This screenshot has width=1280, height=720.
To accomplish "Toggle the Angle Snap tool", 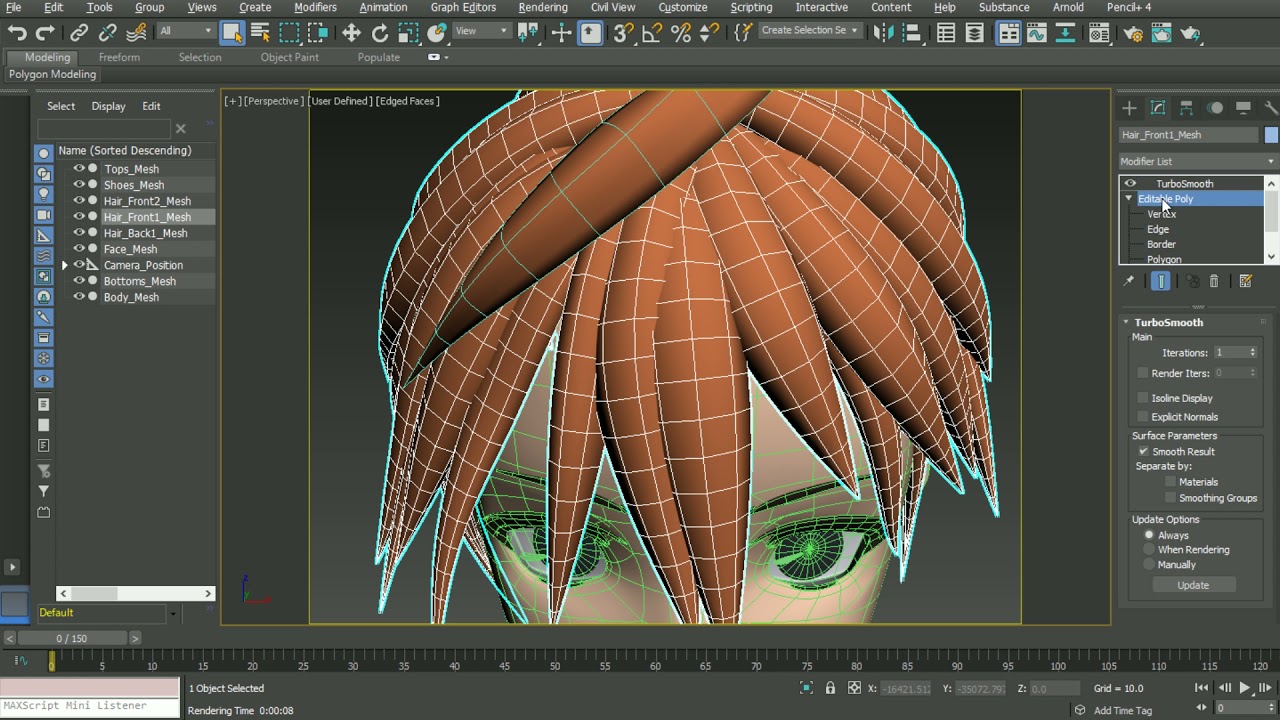I will point(652,33).
